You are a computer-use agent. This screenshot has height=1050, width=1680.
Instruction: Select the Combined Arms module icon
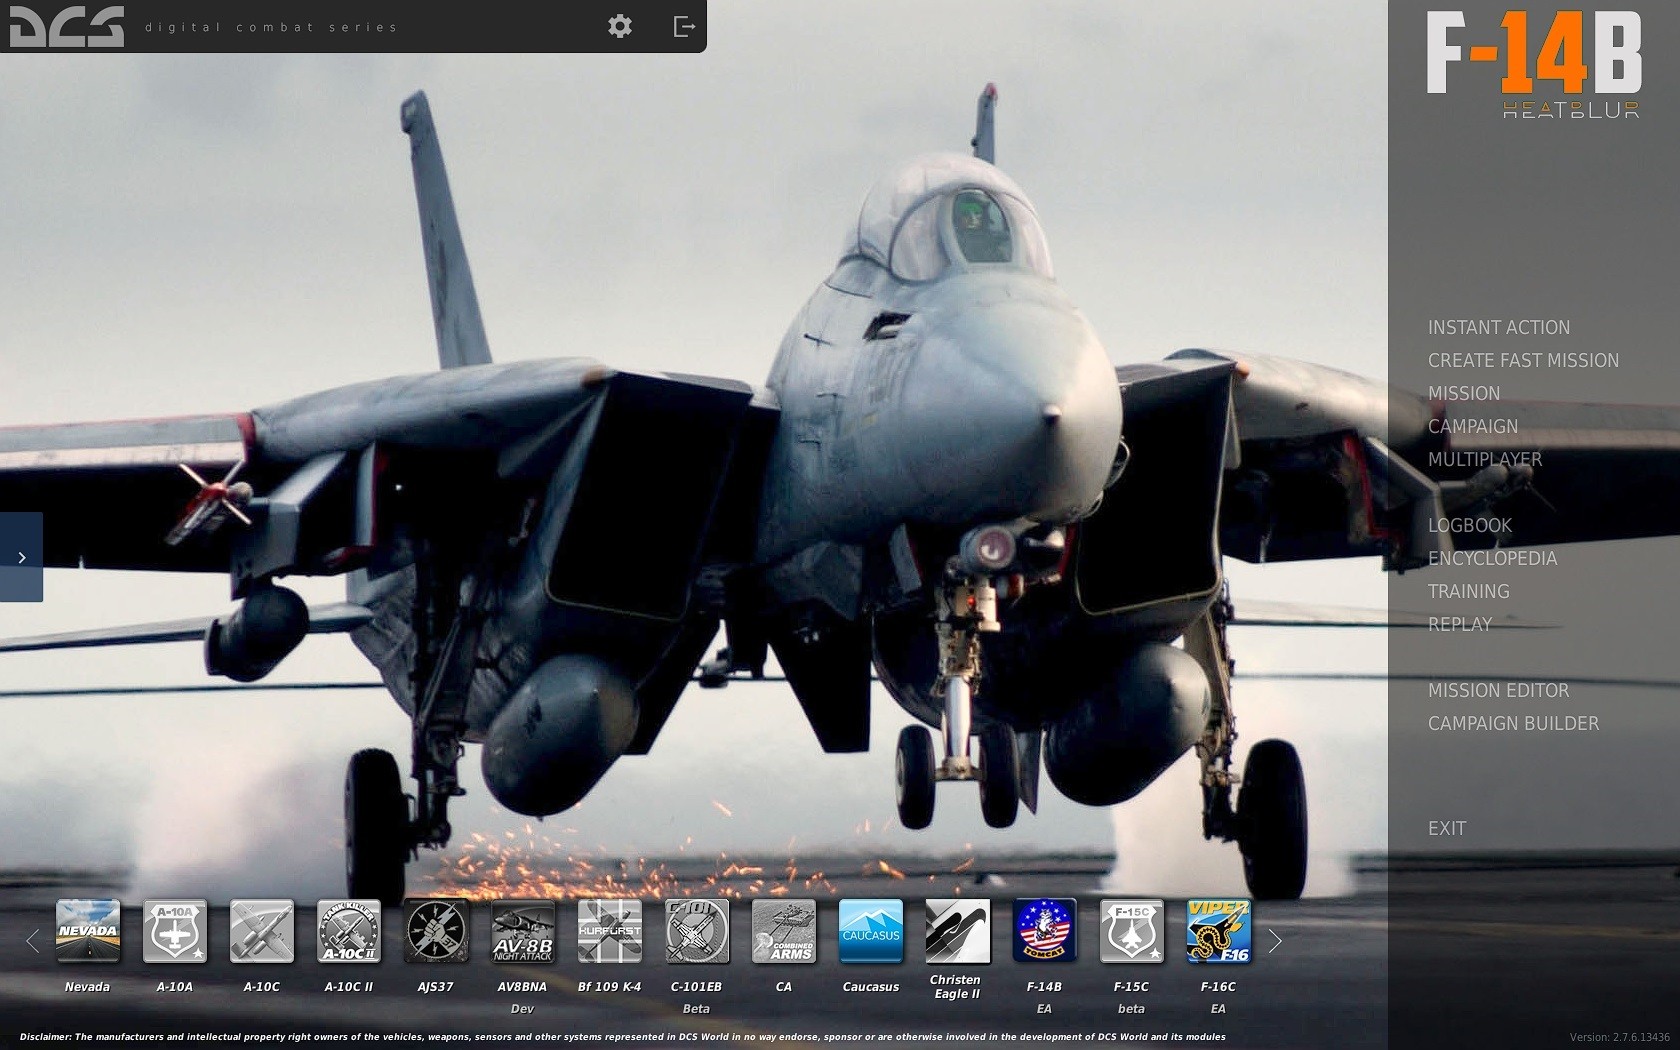tap(784, 931)
